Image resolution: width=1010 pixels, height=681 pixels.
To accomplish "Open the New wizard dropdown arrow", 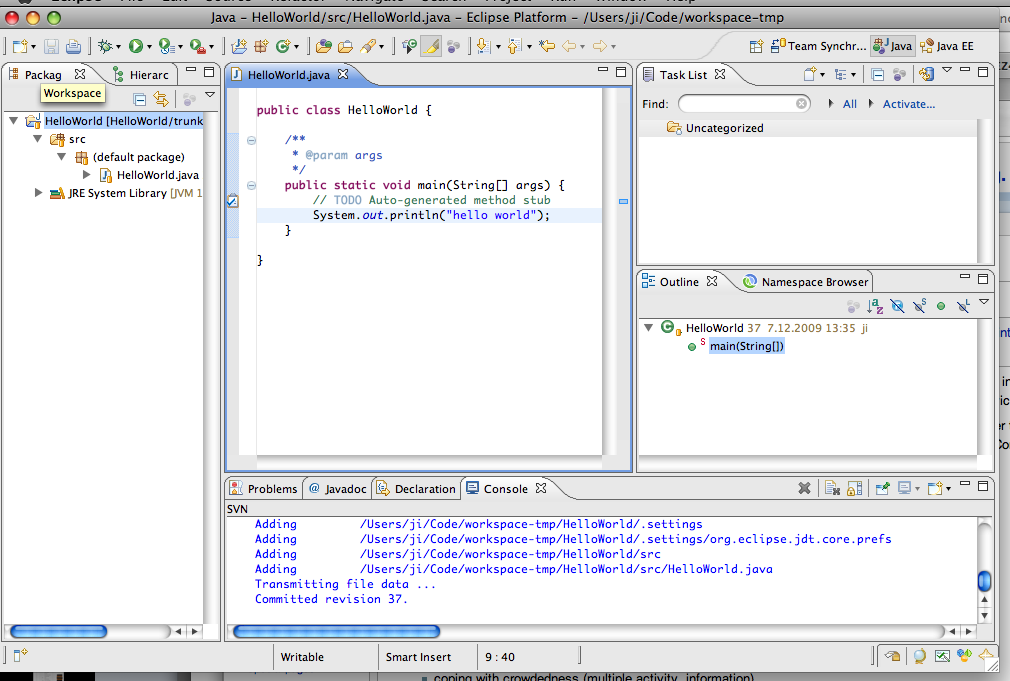I will (x=33, y=46).
